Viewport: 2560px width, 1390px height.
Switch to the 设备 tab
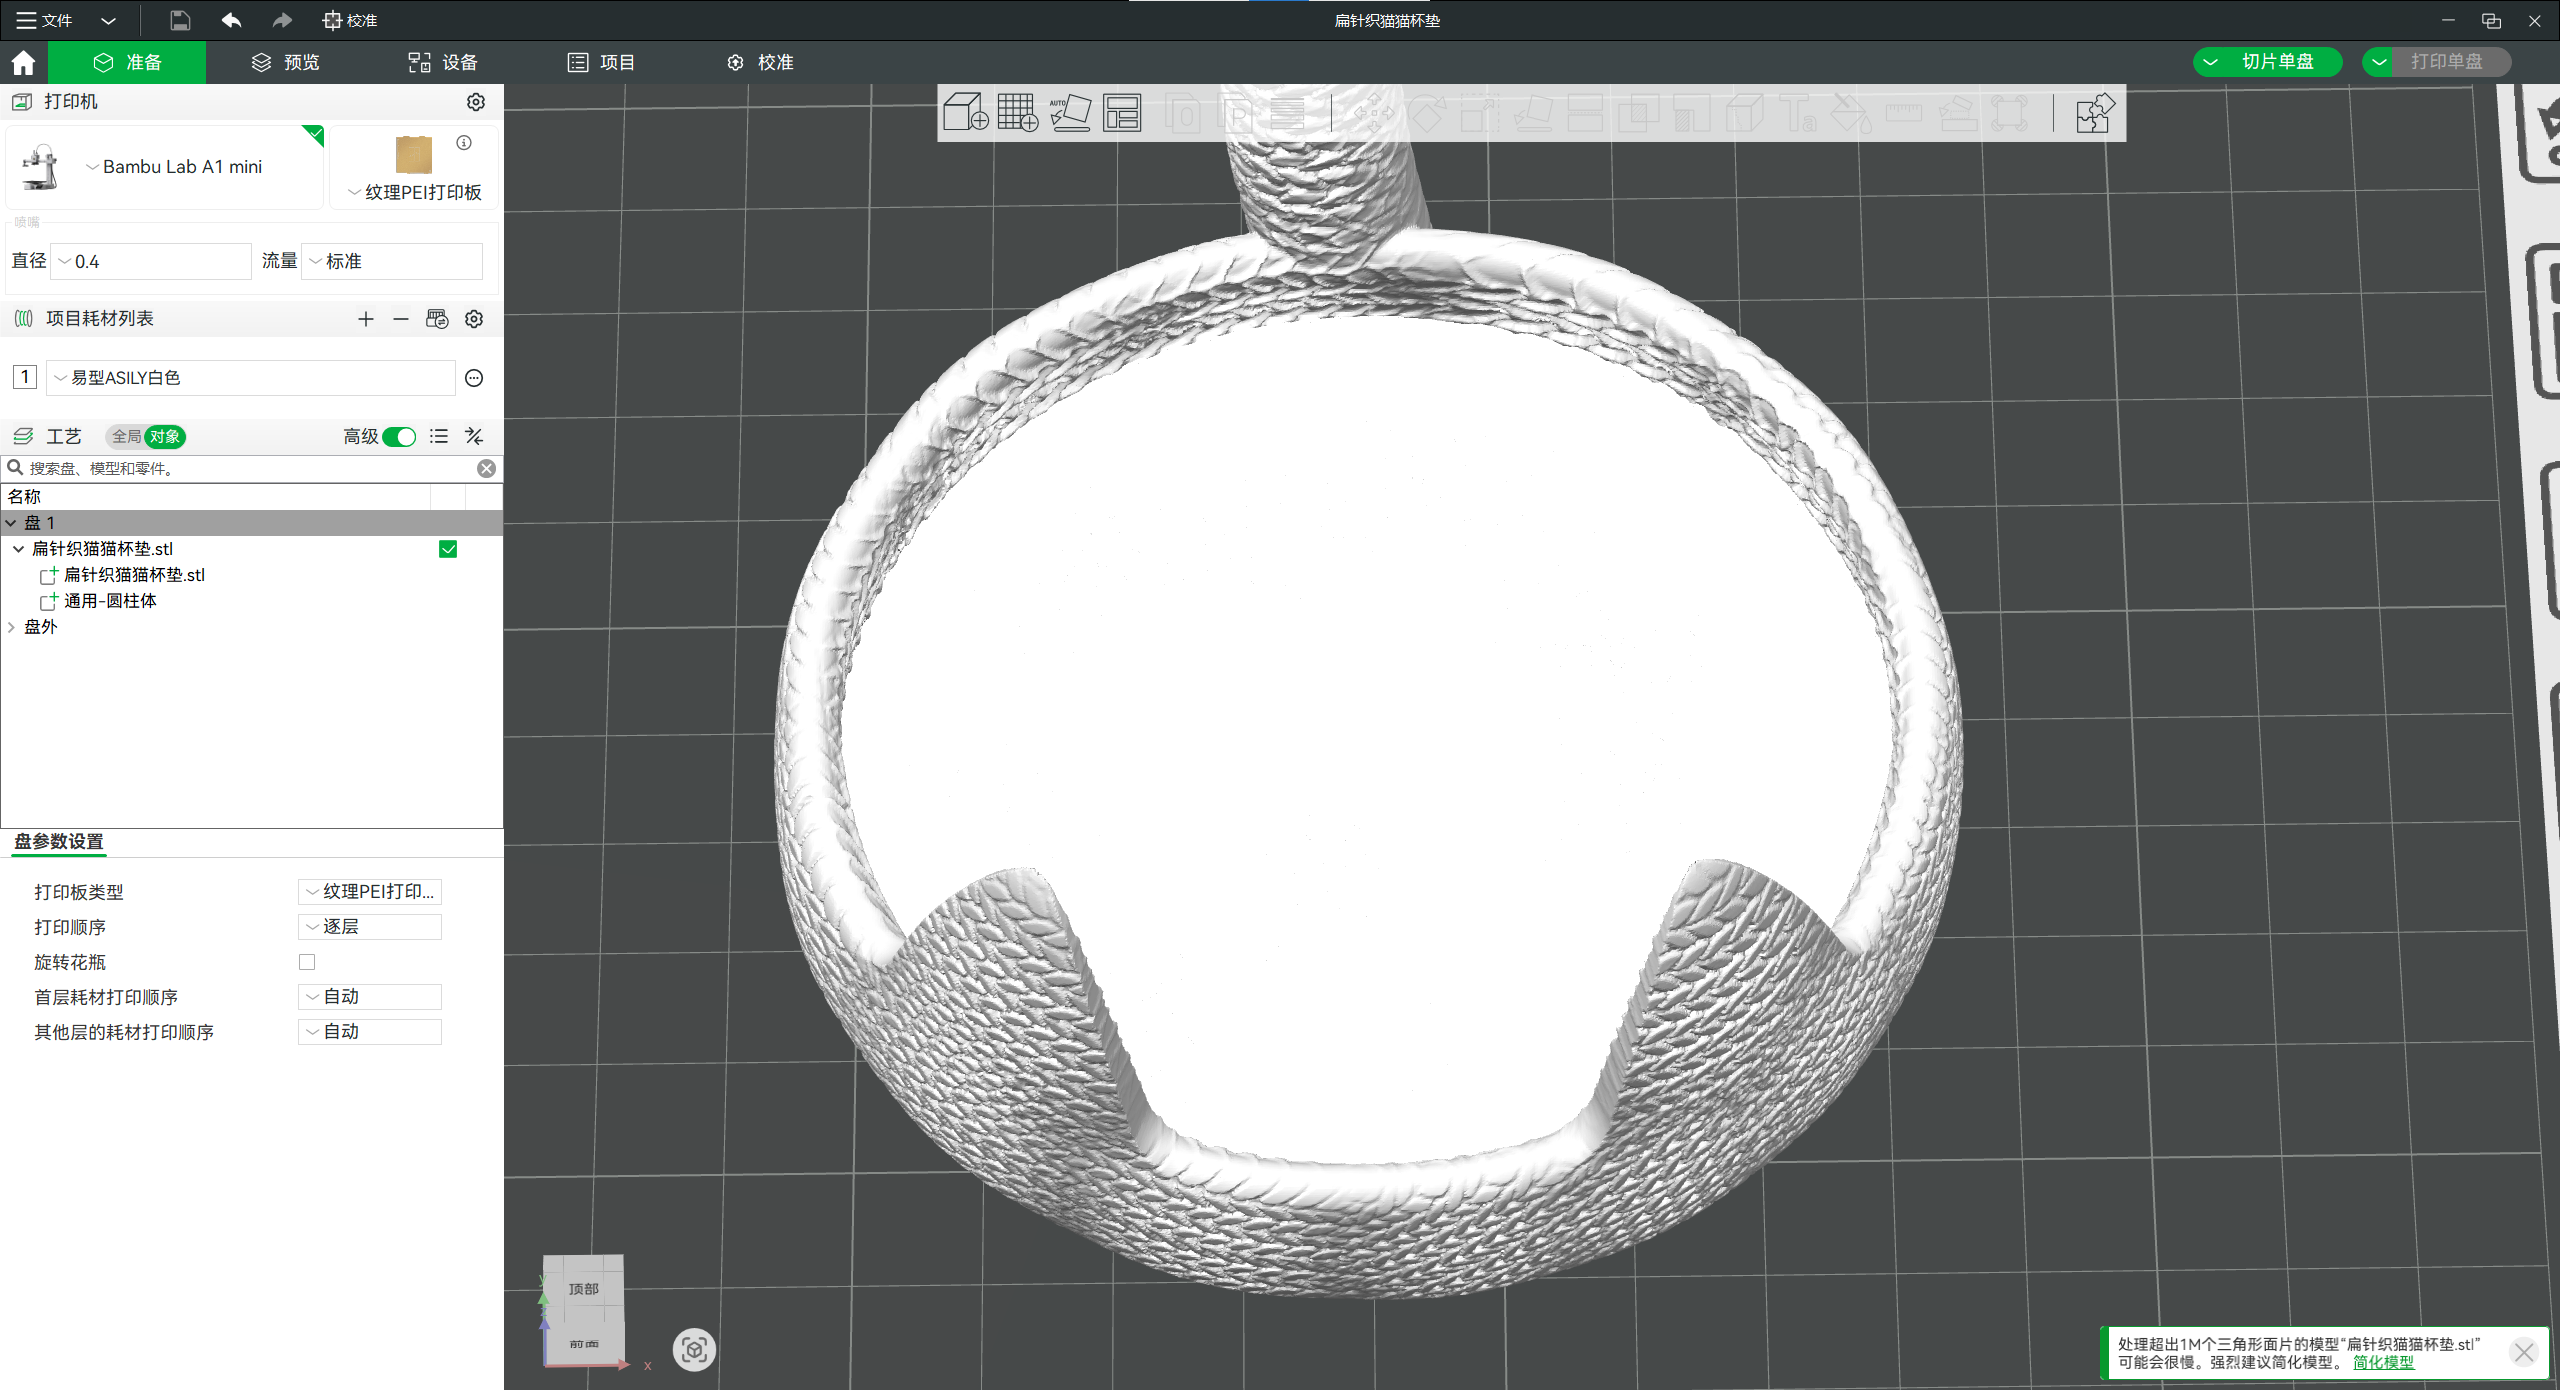(443, 62)
